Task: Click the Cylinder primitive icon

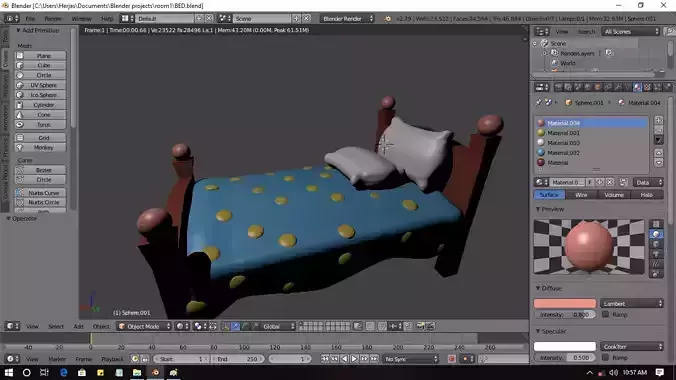Action: tap(20, 105)
